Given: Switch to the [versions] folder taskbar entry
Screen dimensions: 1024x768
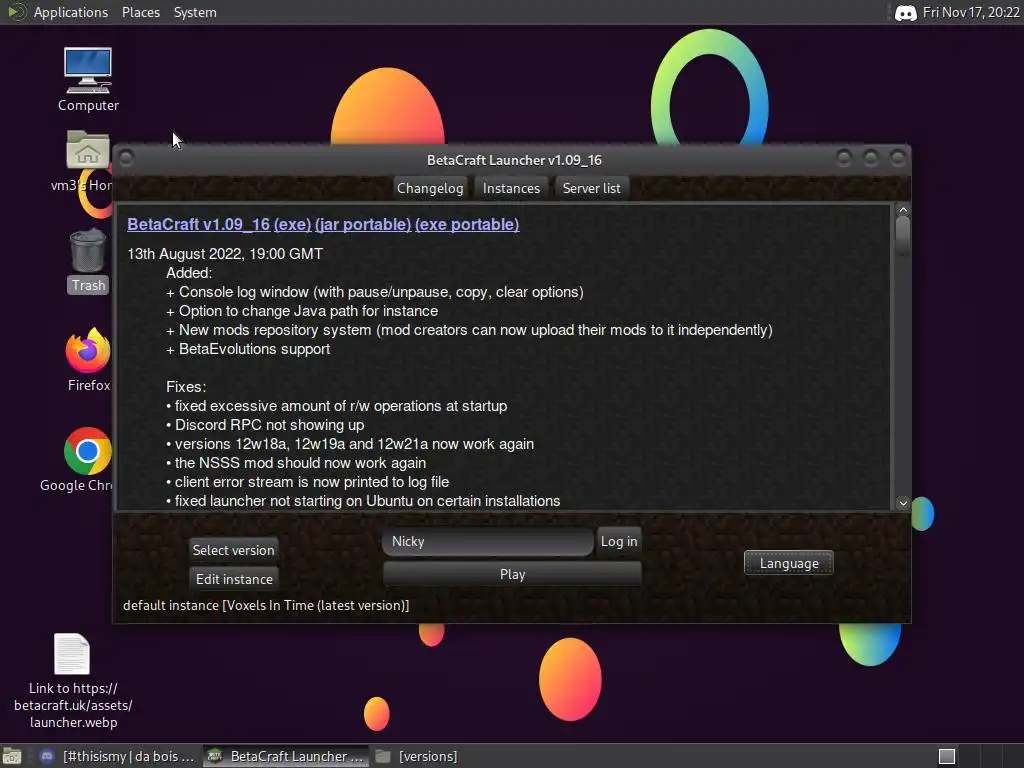Looking at the screenshot, I should 417,756.
